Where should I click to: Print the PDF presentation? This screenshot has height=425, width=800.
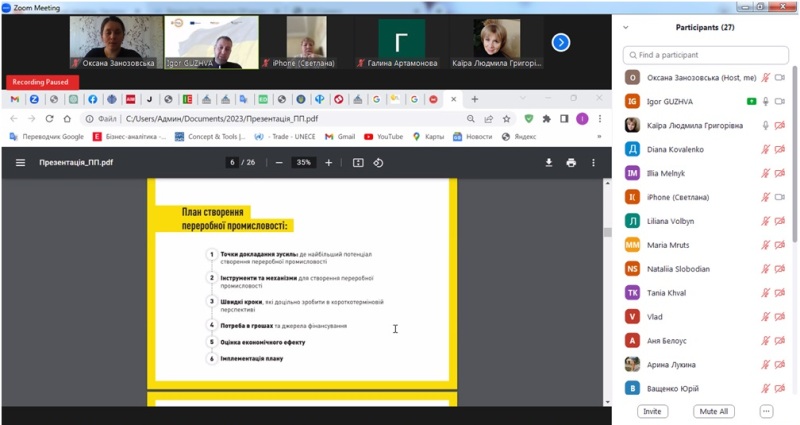pos(571,163)
